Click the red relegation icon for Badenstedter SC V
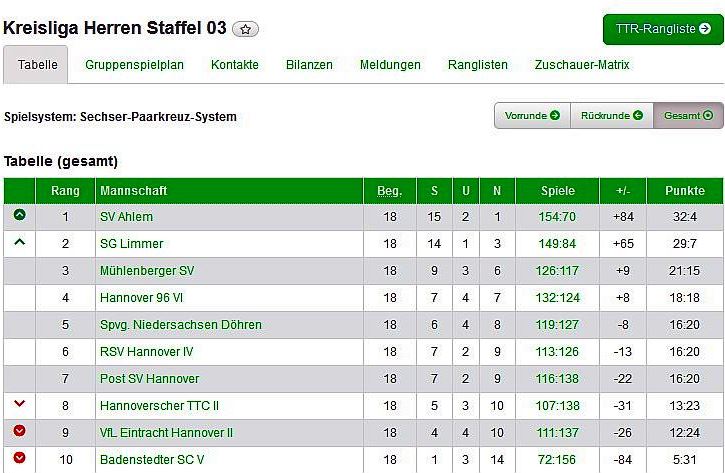 tap(19, 459)
